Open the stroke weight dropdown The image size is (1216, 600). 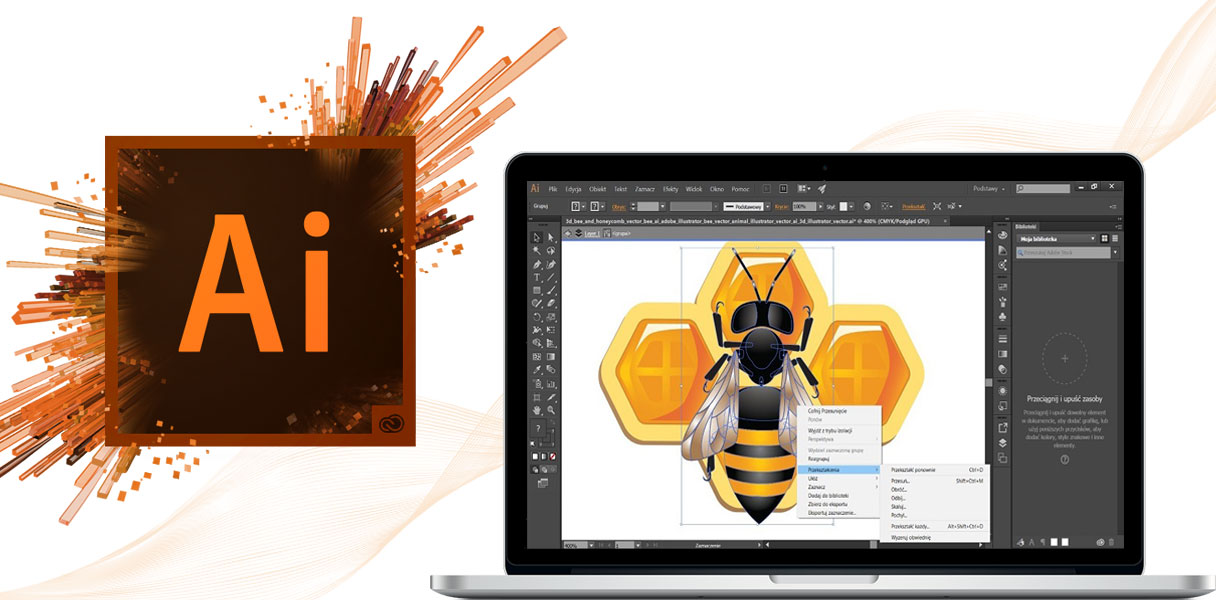coord(661,207)
